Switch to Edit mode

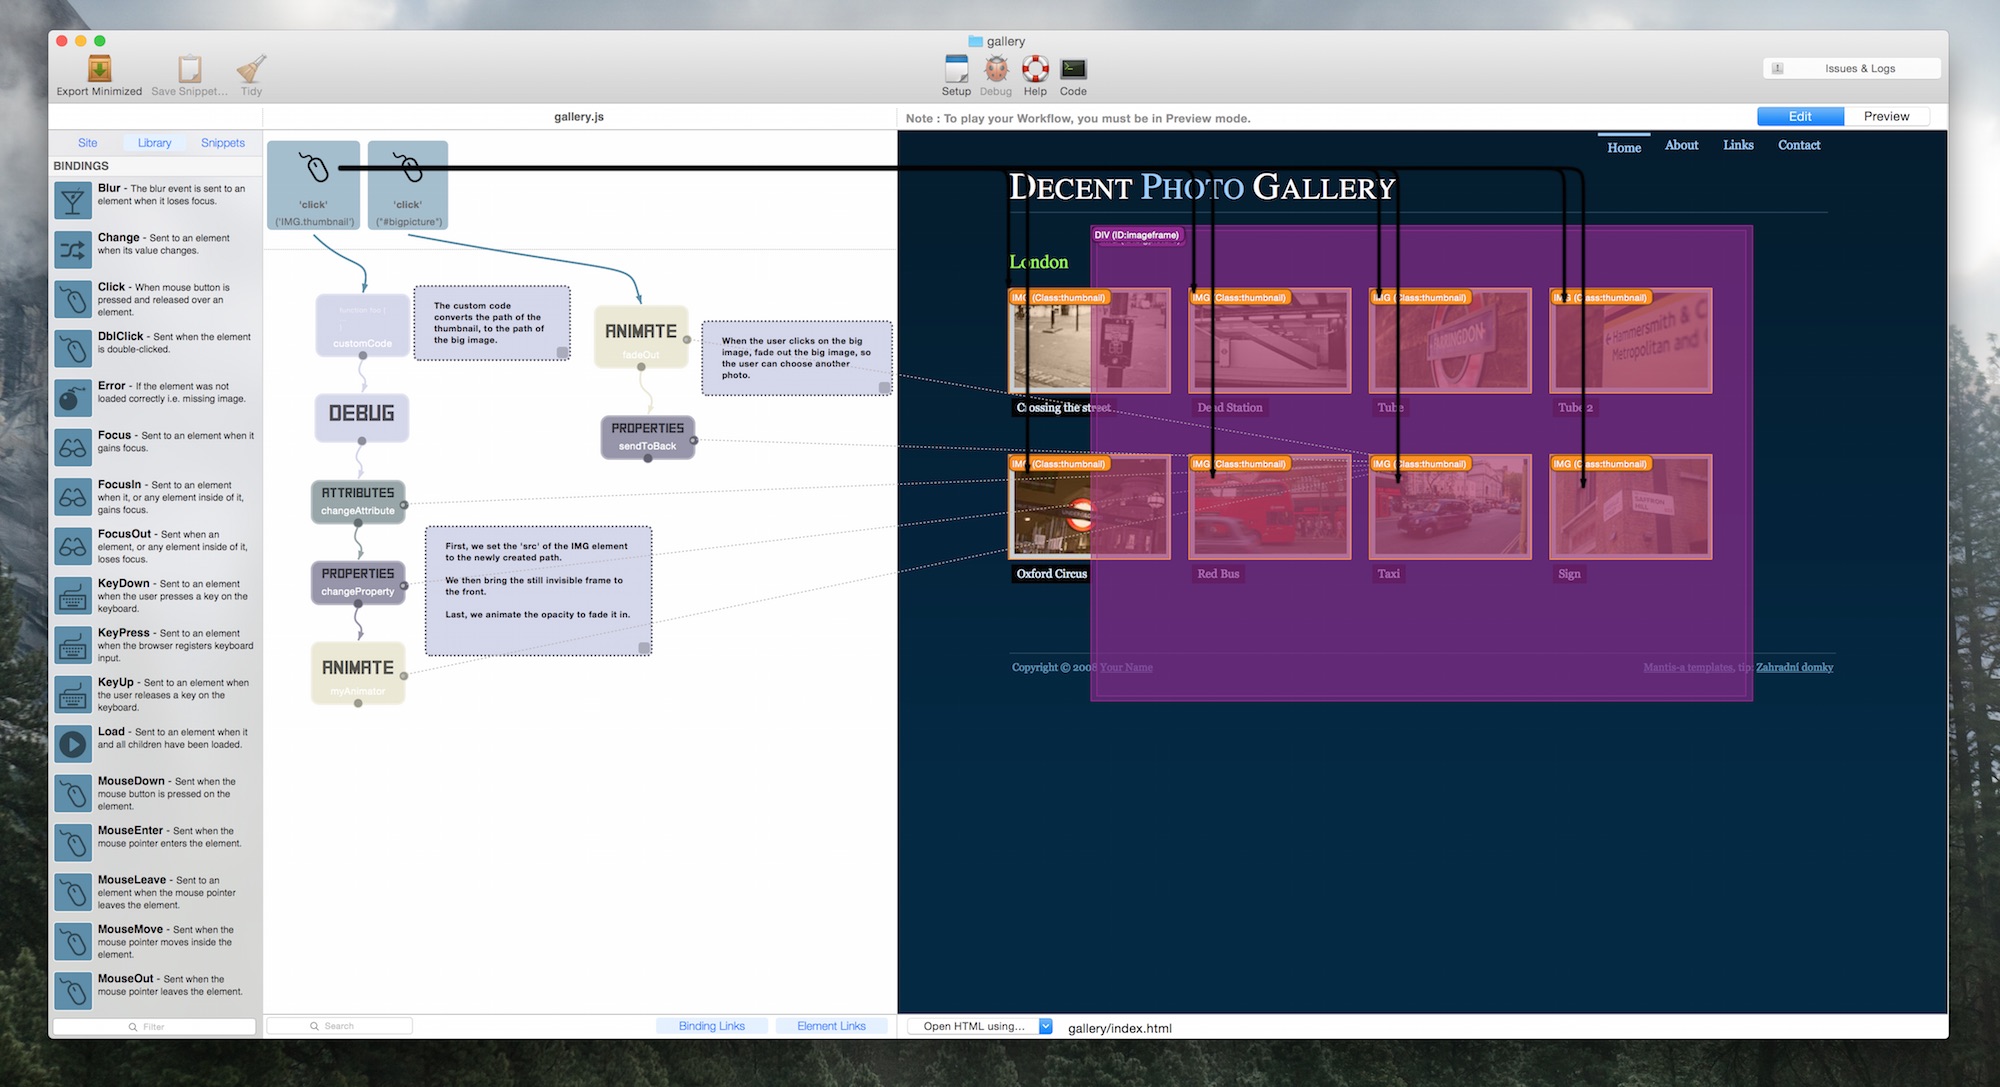(x=1800, y=116)
